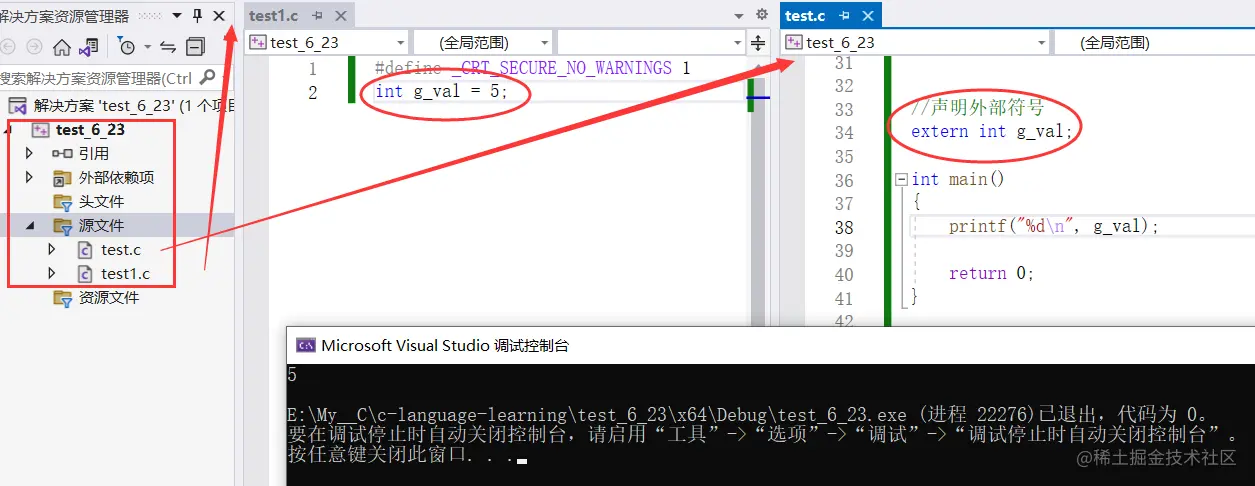Click the Collapse All icon in Solution Explorer

(195, 47)
